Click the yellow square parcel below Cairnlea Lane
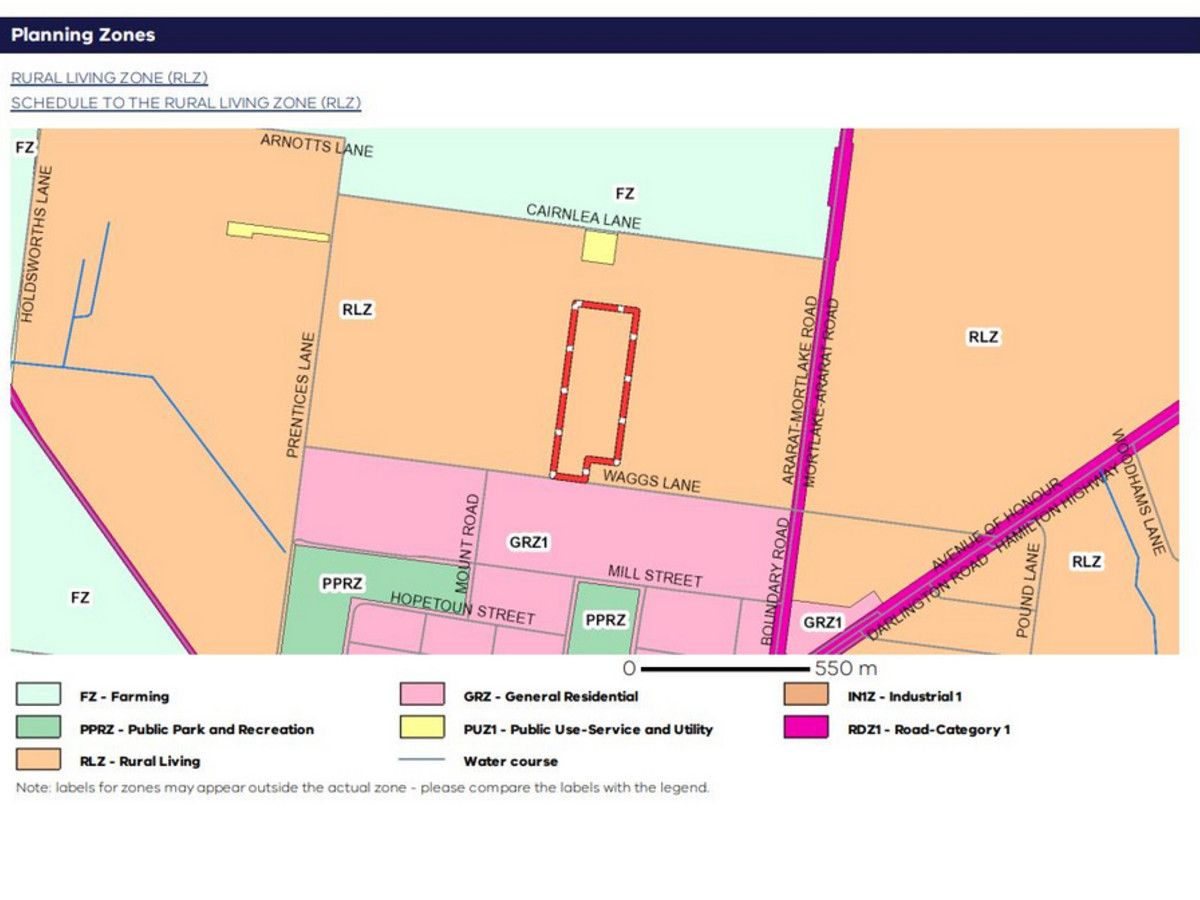 pyautogui.click(x=598, y=247)
